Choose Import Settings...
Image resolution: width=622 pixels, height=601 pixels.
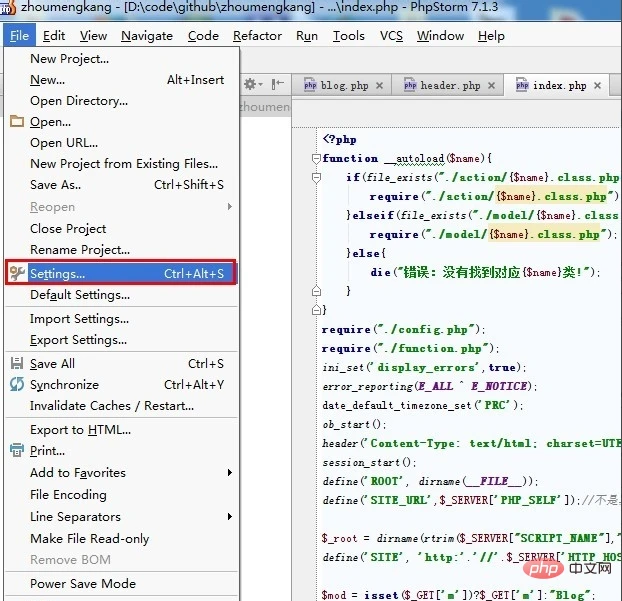click(121, 319)
